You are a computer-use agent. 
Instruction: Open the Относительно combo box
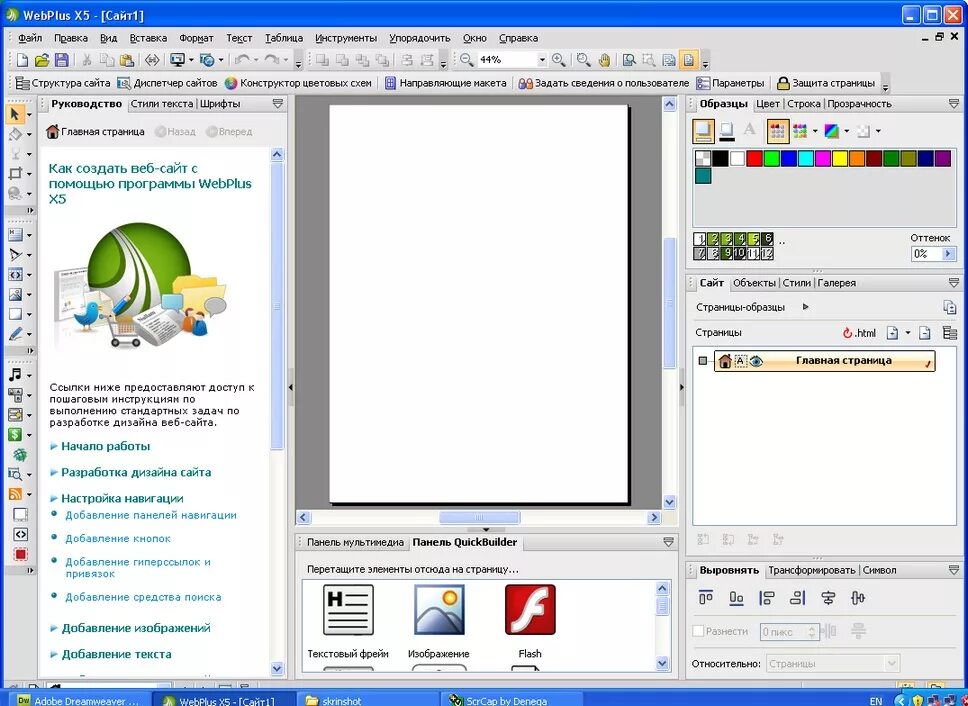click(x=832, y=664)
